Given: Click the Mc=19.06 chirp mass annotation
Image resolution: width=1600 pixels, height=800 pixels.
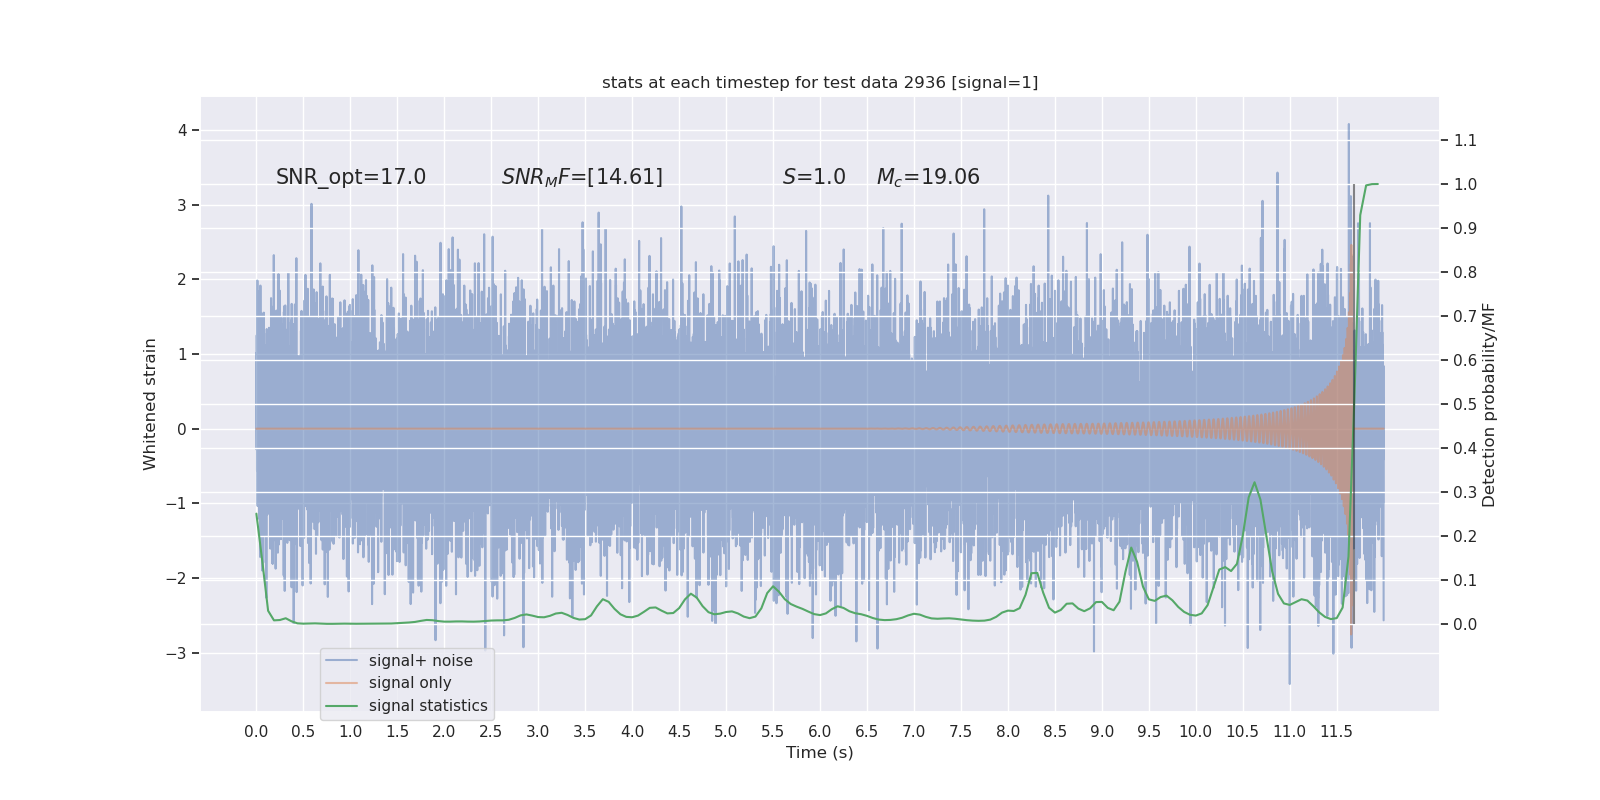Looking at the screenshot, I should [928, 177].
